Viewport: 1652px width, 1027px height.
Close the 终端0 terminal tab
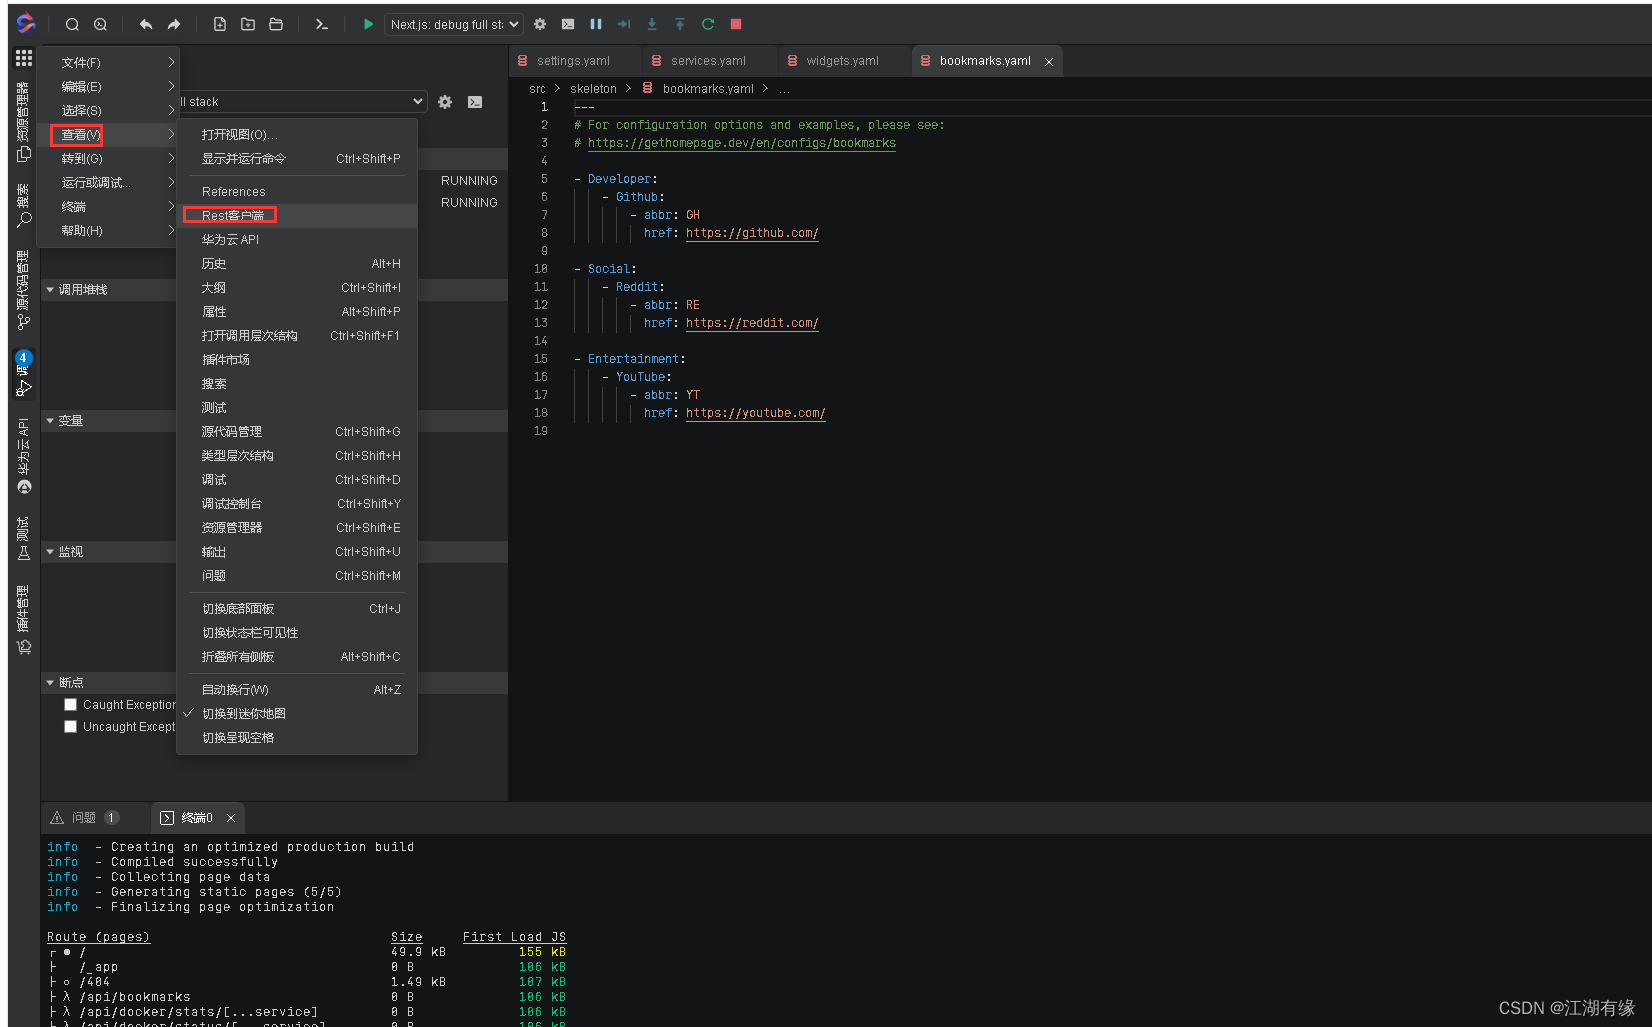(x=231, y=818)
